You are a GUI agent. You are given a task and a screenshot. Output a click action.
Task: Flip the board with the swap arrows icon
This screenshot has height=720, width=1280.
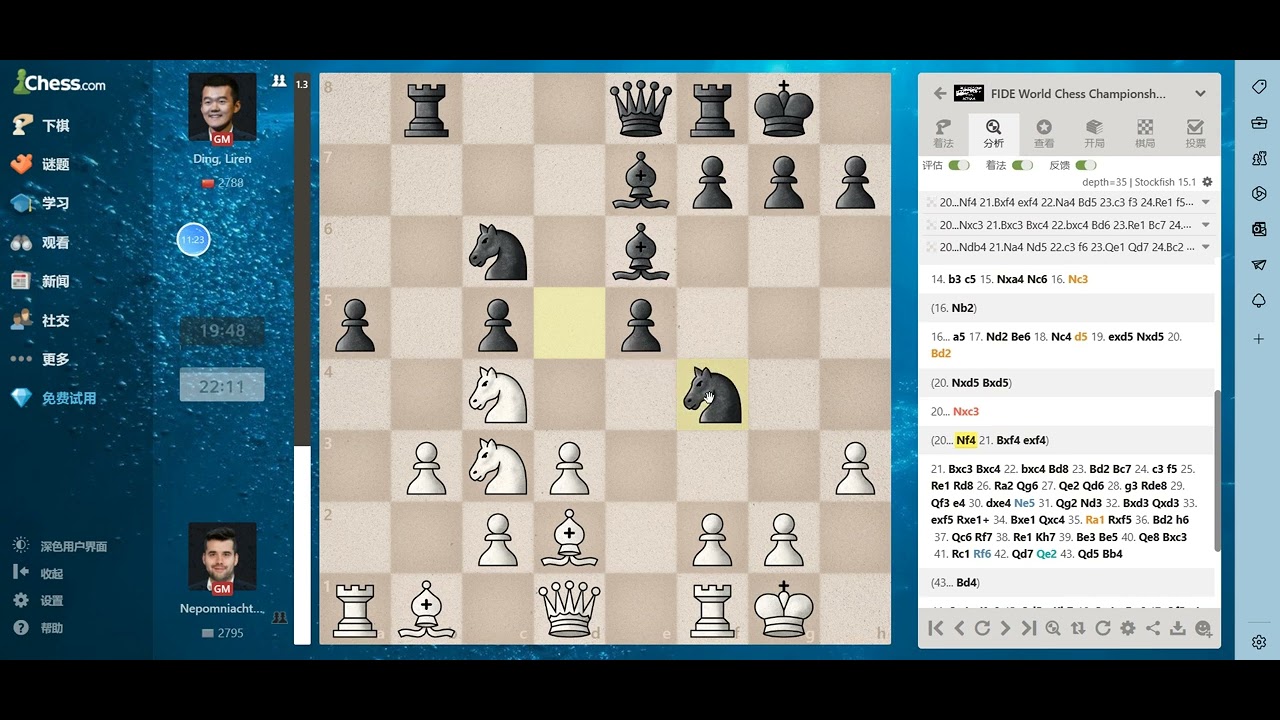tap(1078, 628)
